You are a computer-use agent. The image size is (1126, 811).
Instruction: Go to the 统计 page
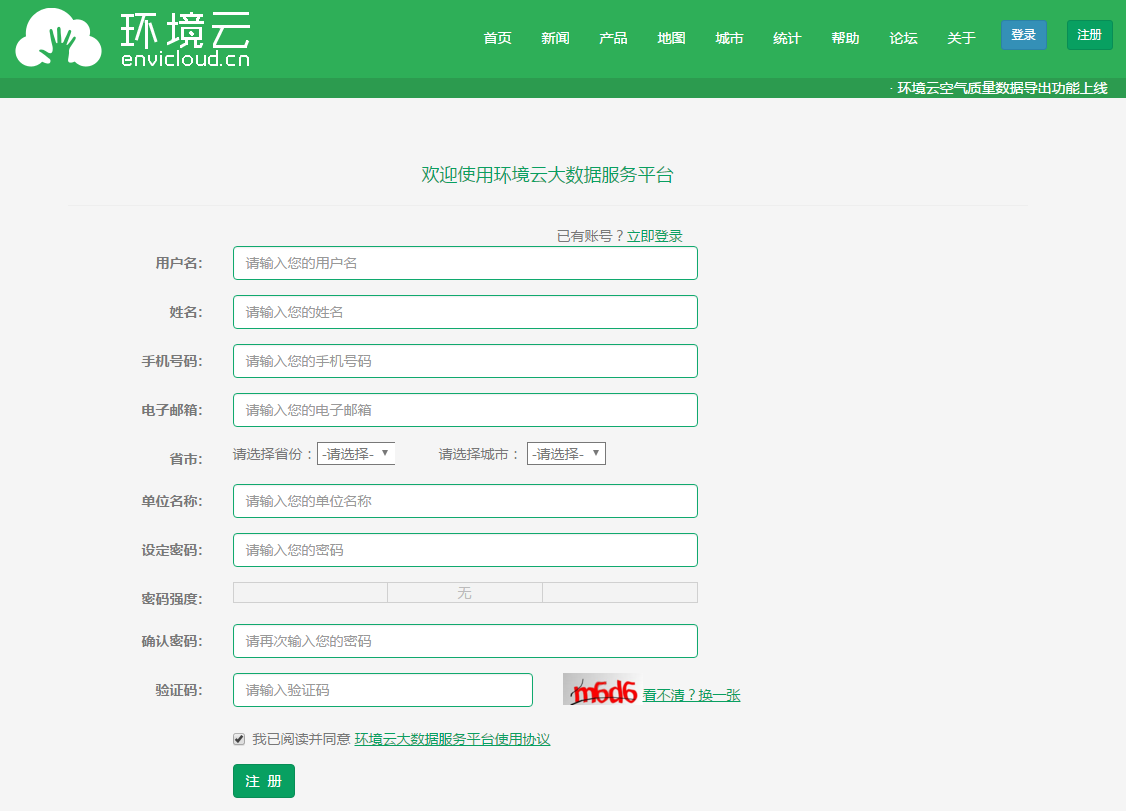pyautogui.click(x=787, y=38)
